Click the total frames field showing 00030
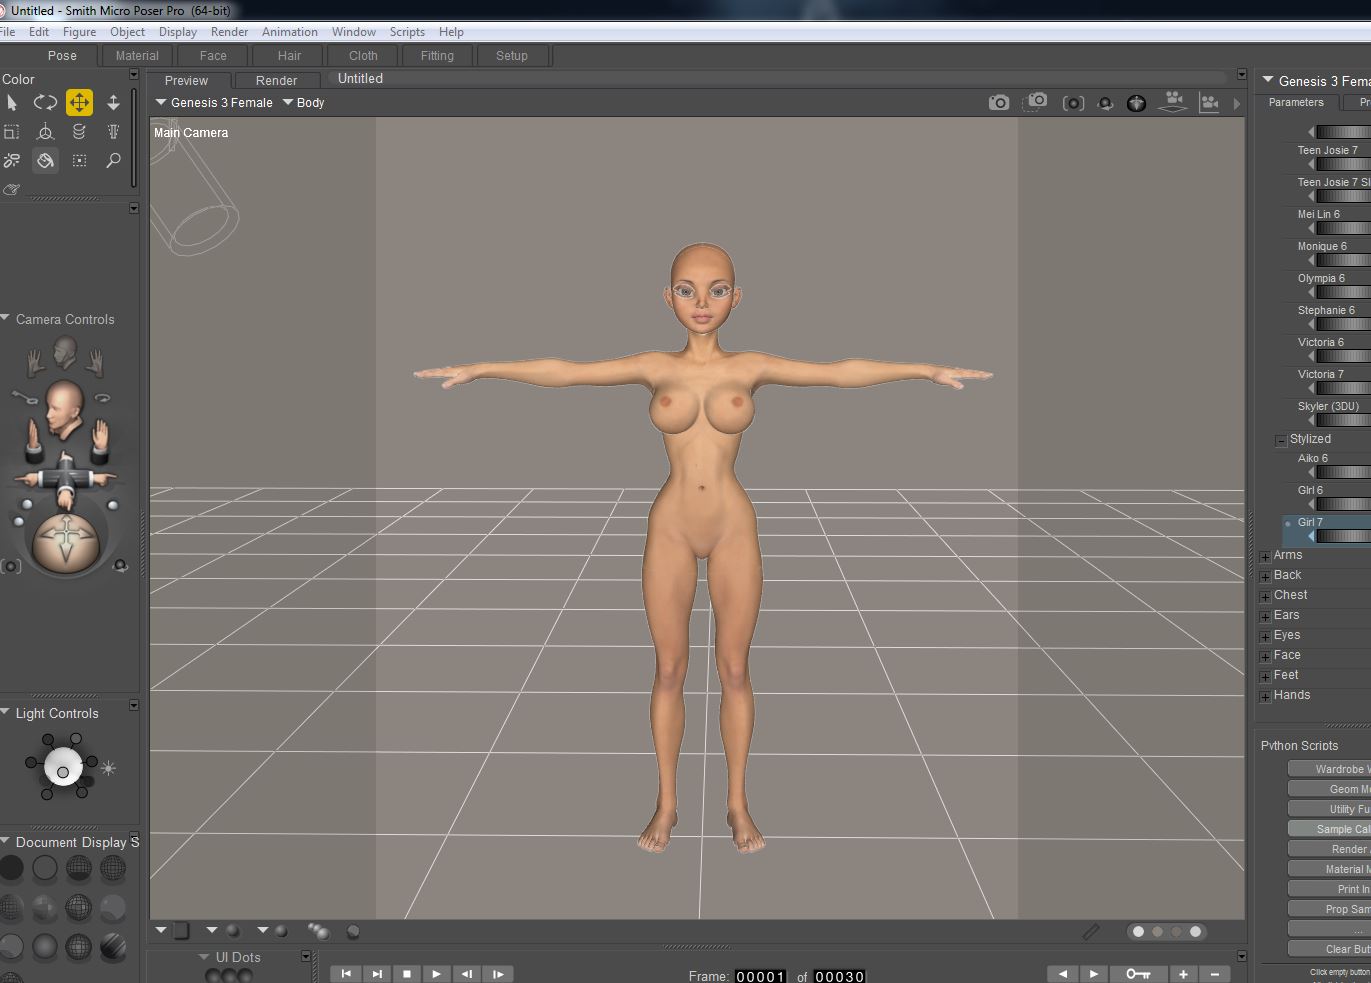This screenshot has width=1371, height=983. tap(839, 977)
